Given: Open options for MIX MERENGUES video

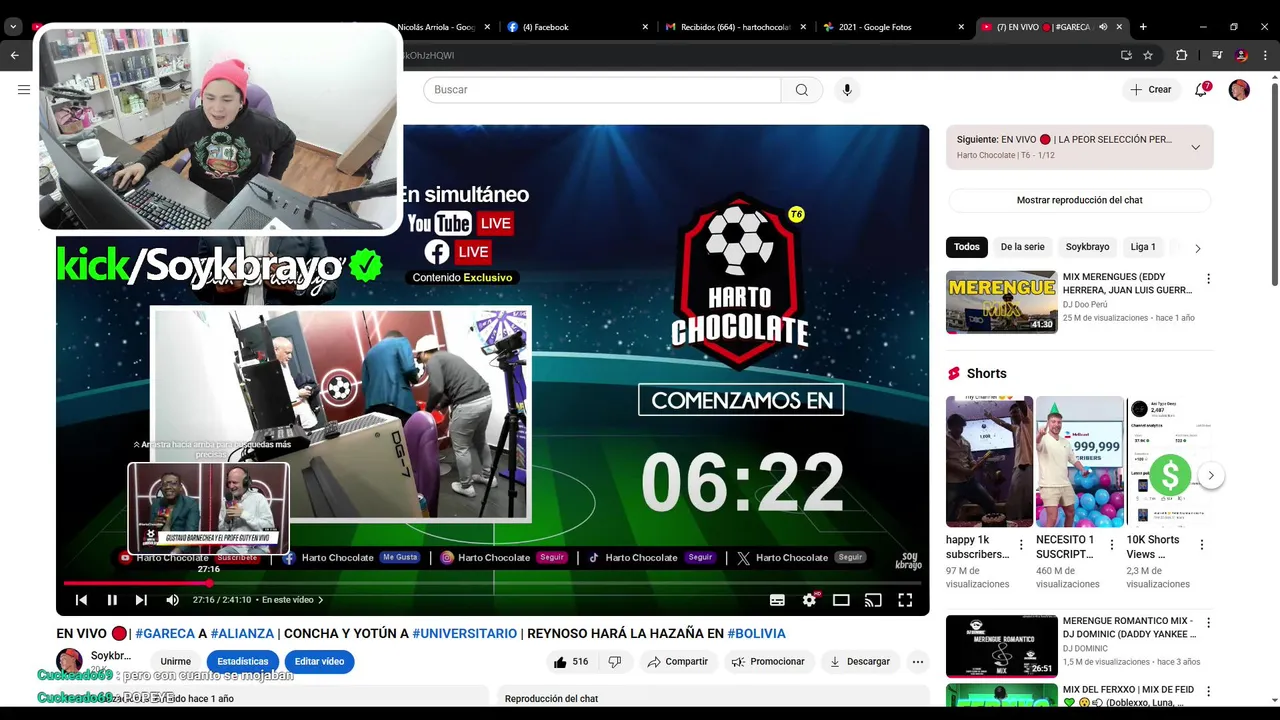Looking at the screenshot, I should pyautogui.click(x=1208, y=279).
